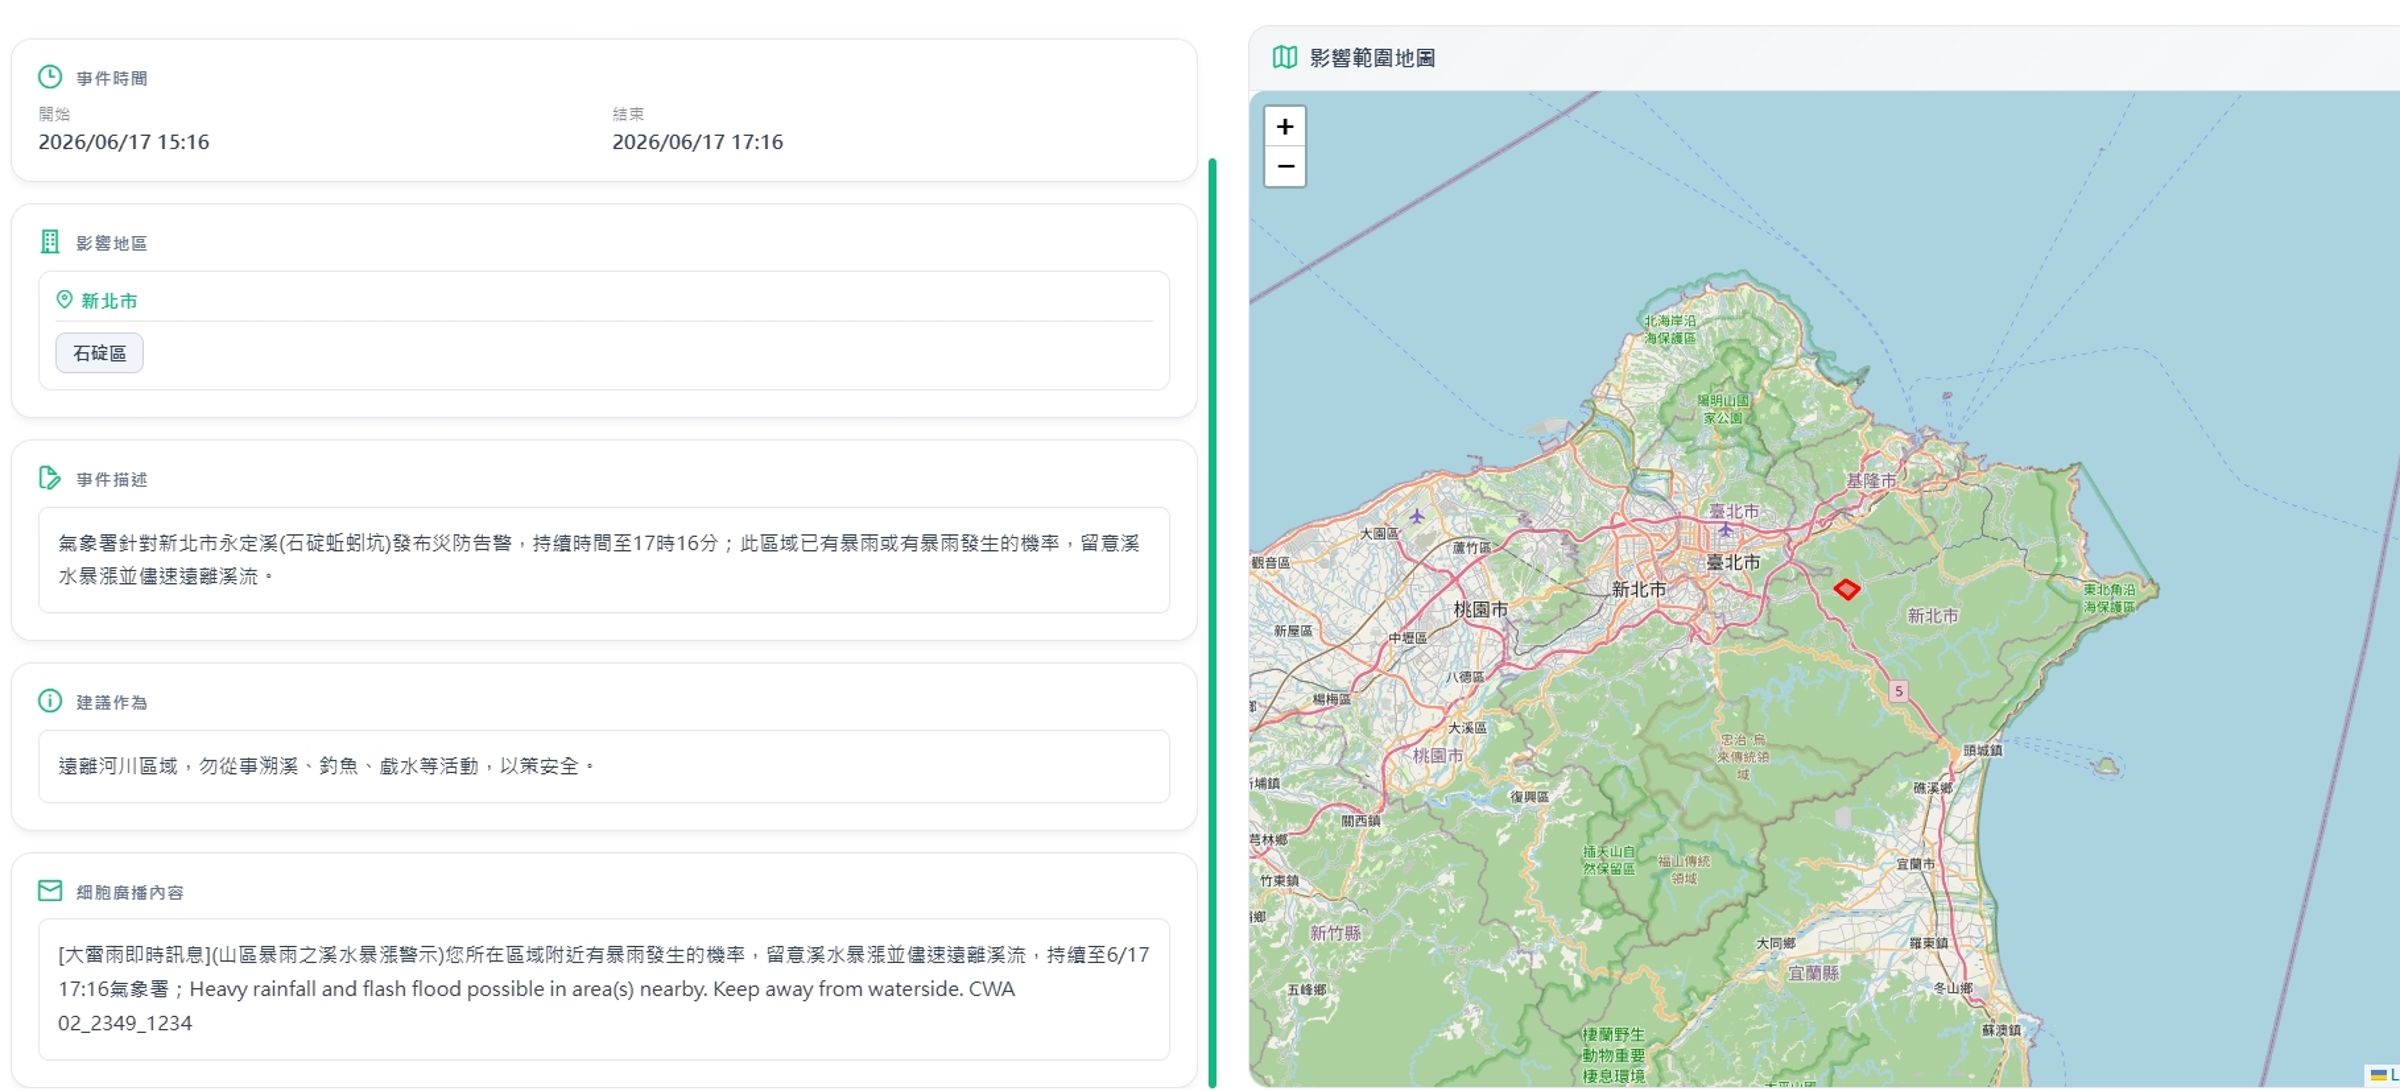Click the clock icon beside 事件時間
Viewport: 2400px width, 1091px height.
(x=50, y=77)
